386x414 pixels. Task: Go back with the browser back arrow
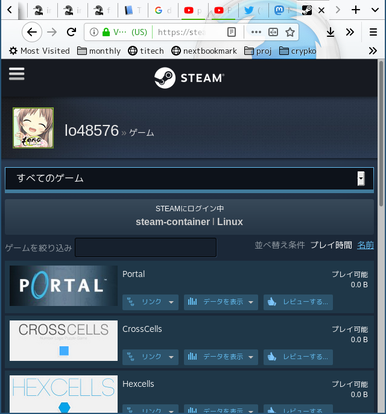[x=32, y=32]
